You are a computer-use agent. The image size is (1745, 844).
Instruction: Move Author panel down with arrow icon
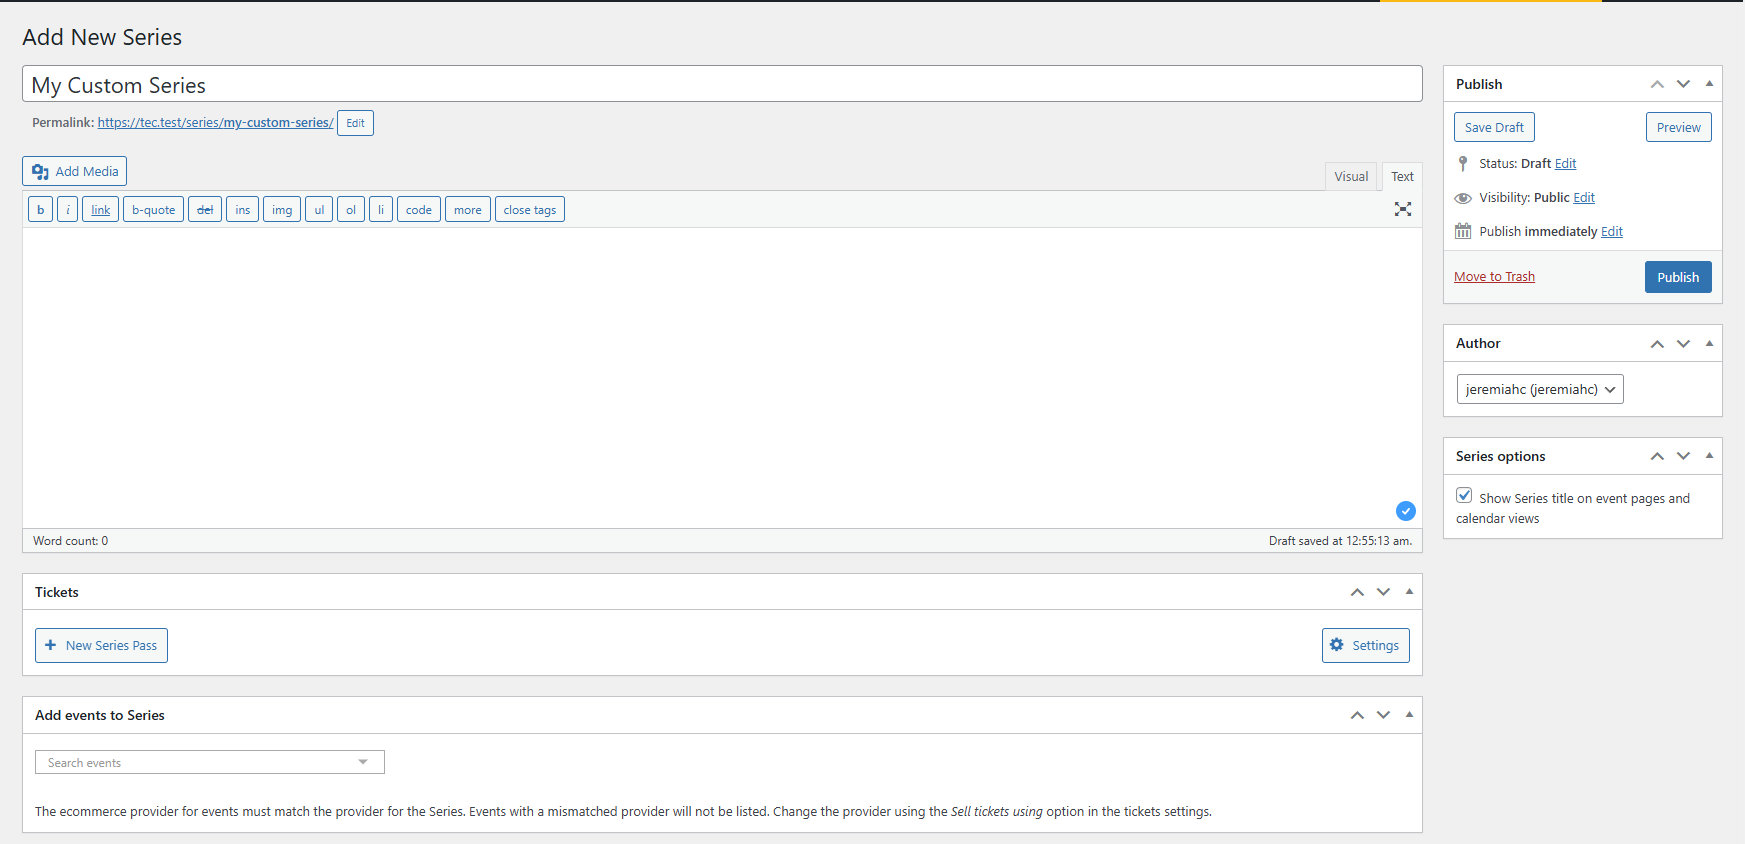click(1683, 343)
